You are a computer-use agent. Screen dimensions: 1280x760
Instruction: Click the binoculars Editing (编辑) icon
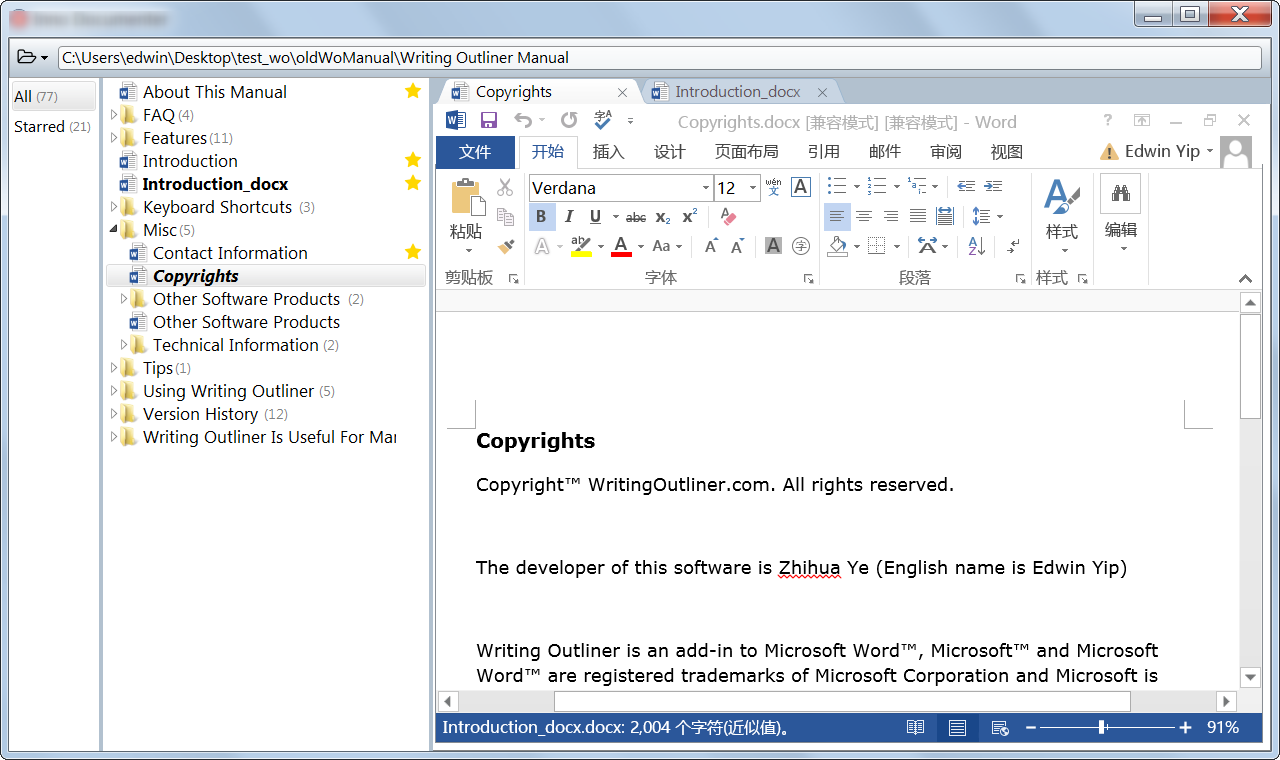pos(1120,194)
